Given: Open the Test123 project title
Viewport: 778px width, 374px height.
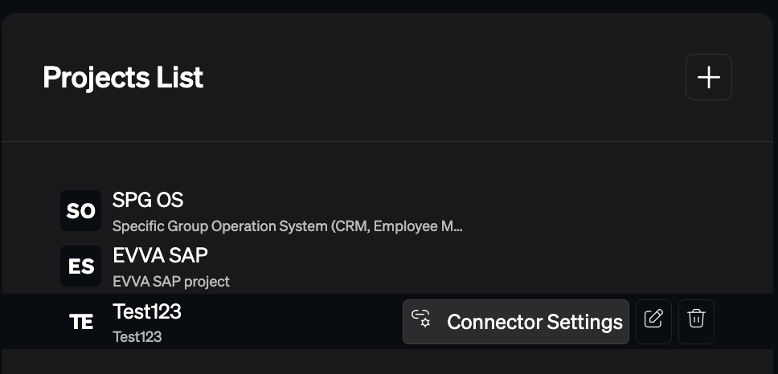Looking at the screenshot, I should pyautogui.click(x=147, y=312).
